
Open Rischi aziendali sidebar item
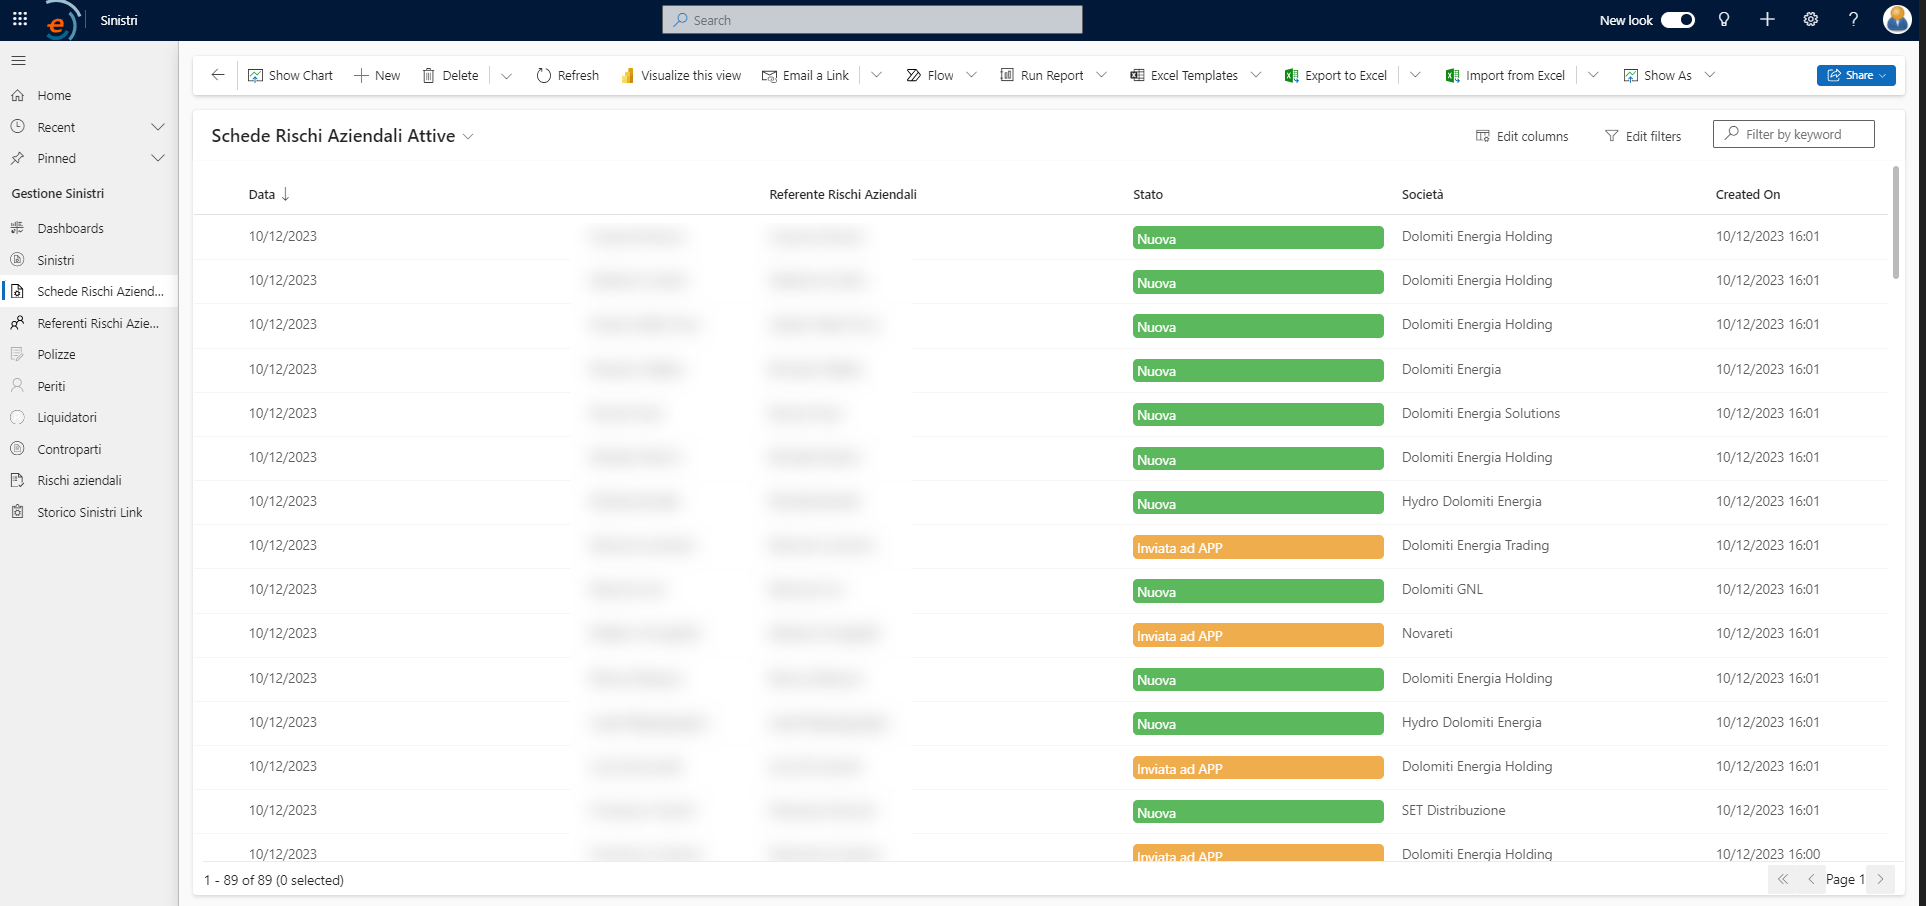pos(79,480)
